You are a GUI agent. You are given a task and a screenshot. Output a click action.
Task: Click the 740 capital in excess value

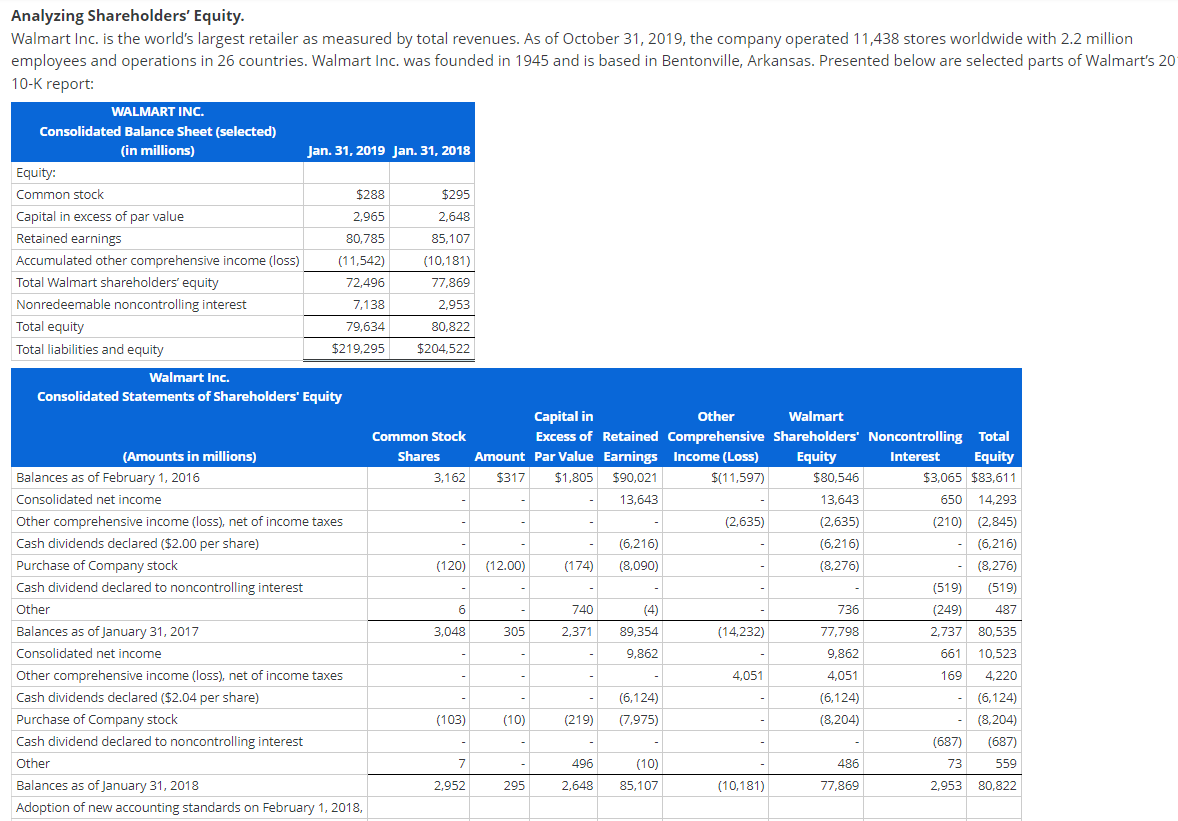pos(582,610)
